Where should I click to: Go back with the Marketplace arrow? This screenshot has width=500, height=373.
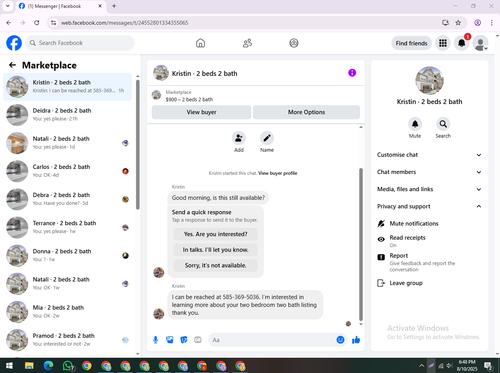coord(12,65)
